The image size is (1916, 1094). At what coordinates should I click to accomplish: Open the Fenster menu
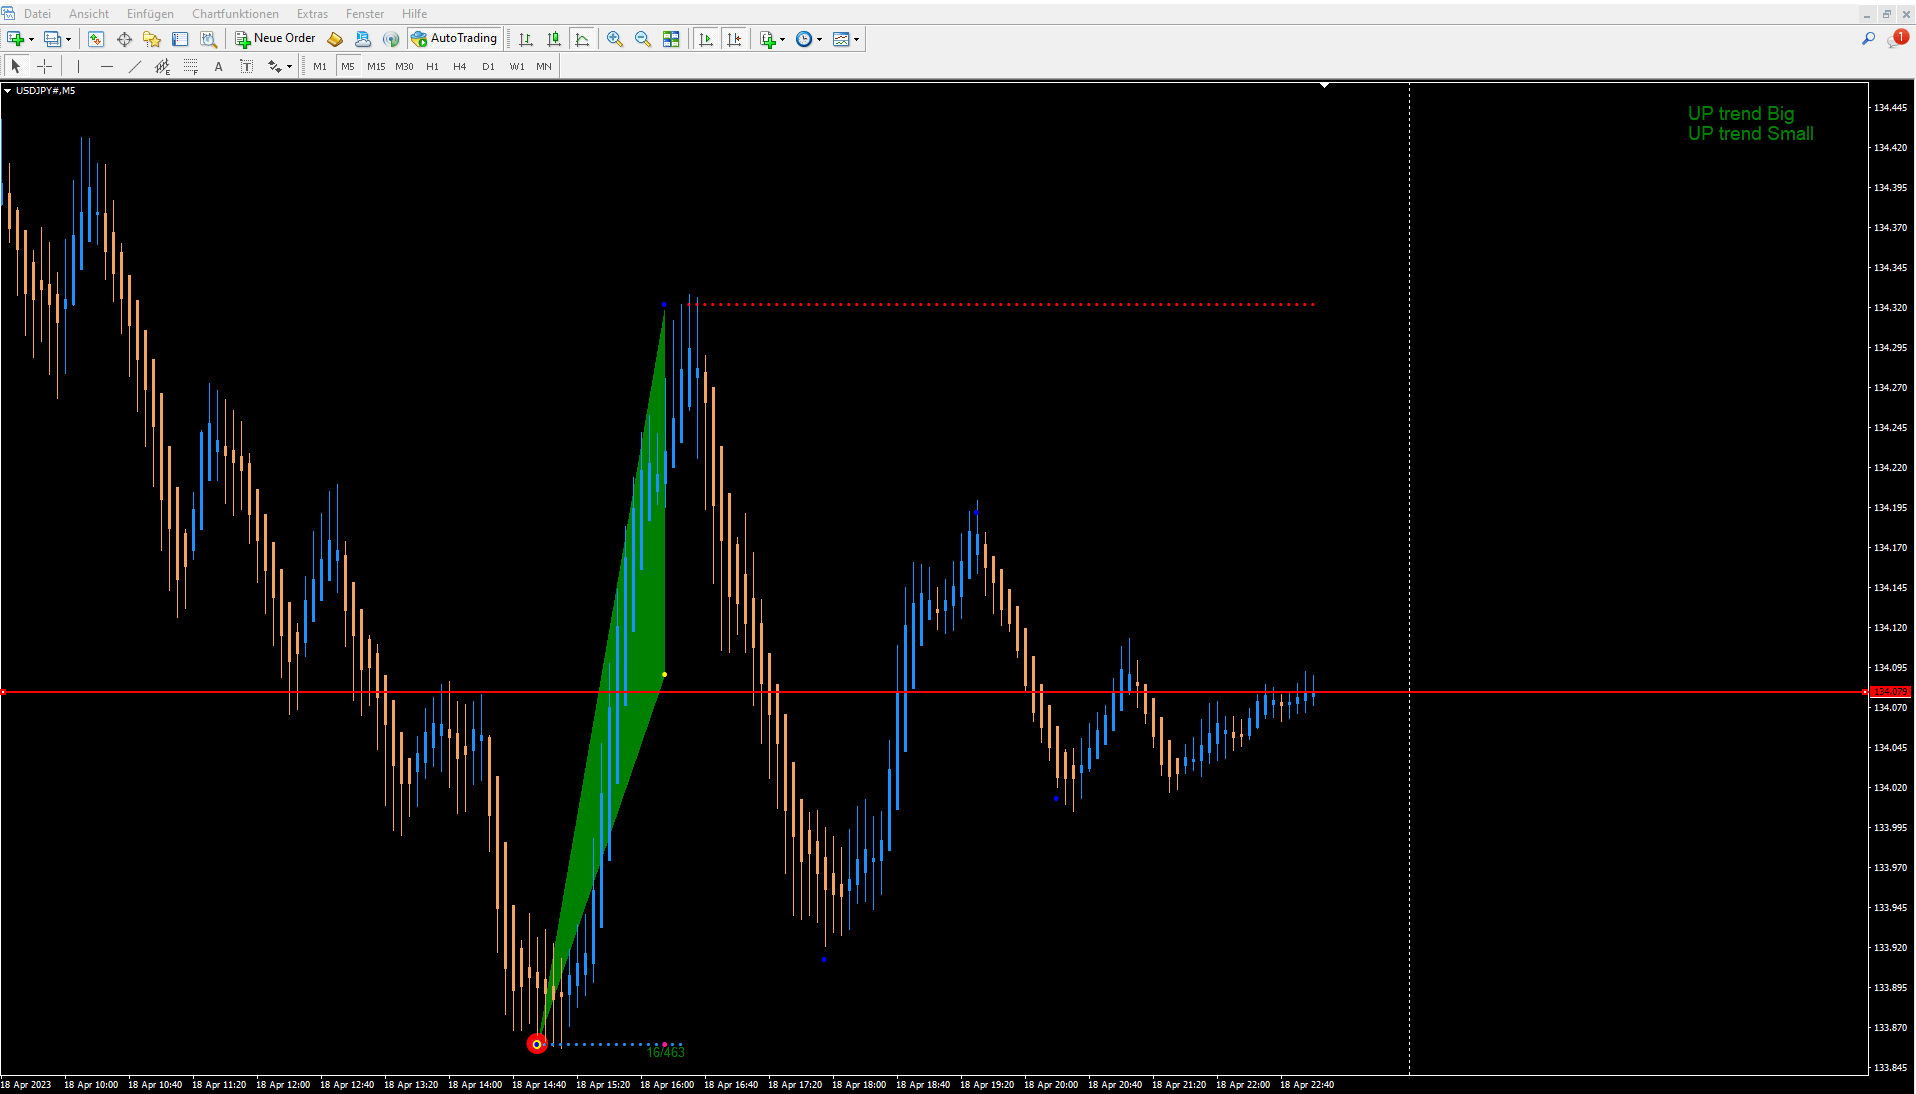365,13
